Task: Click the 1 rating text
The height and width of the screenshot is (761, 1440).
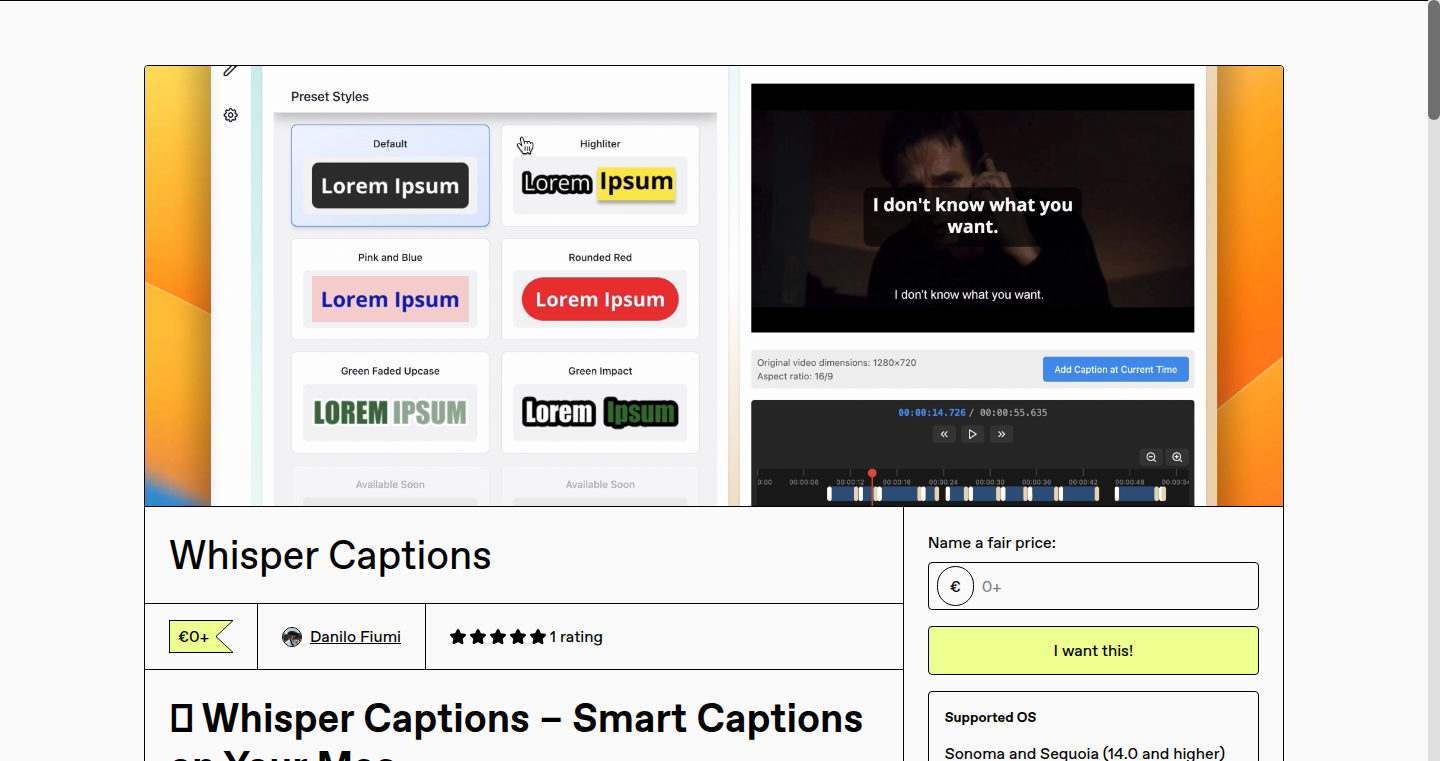Action: coord(576,637)
